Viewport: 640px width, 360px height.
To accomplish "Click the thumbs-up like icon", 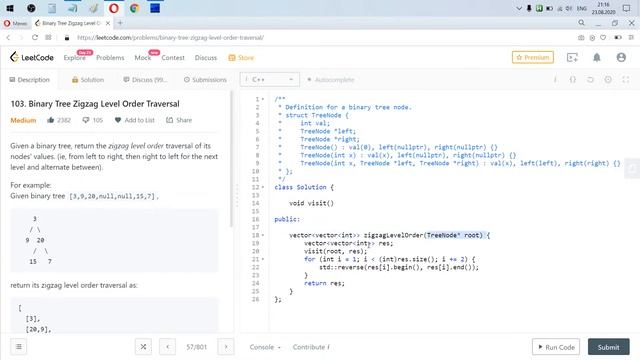I will click(51, 120).
